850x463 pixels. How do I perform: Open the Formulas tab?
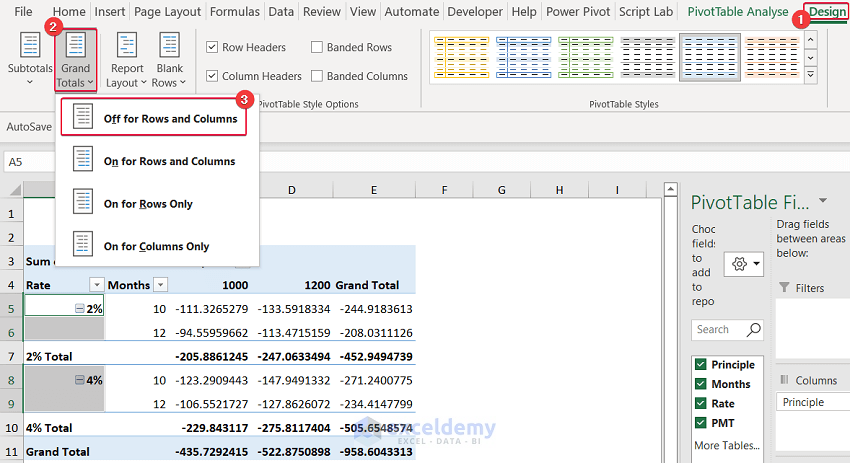[x=235, y=11]
